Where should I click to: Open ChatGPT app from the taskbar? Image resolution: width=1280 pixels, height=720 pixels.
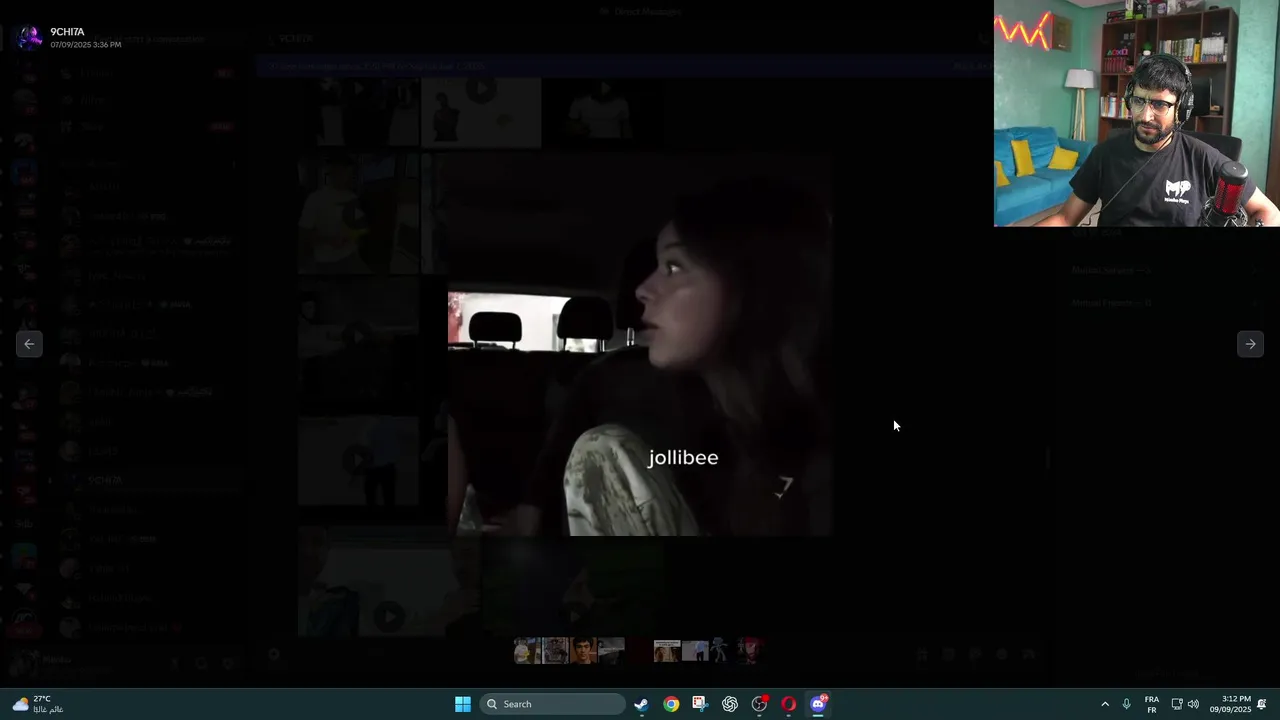coord(730,704)
